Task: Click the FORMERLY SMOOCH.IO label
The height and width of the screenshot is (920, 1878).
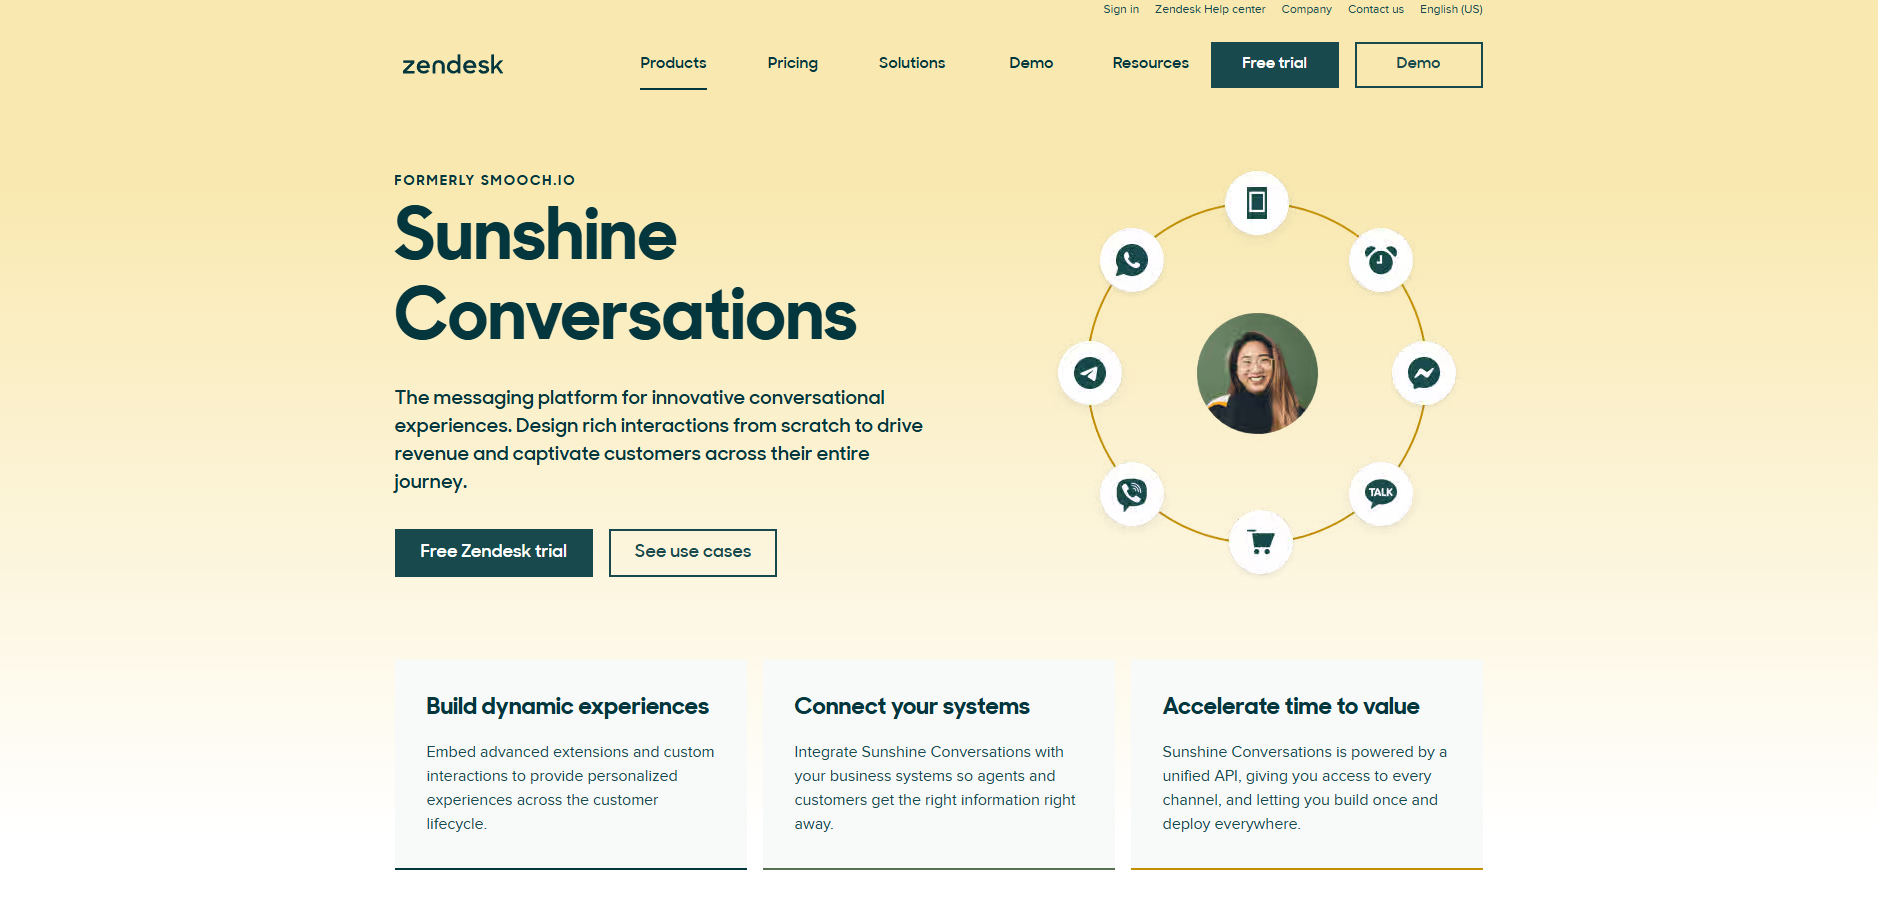Action: (485, 180)
